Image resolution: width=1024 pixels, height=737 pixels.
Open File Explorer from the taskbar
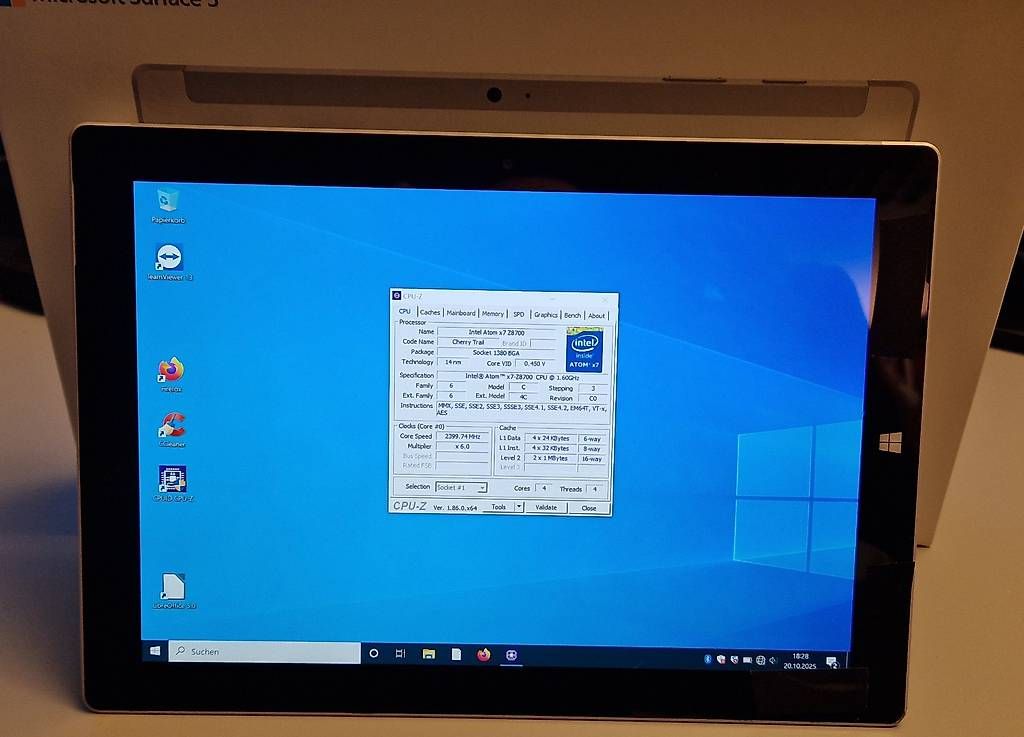coord(428,653)
